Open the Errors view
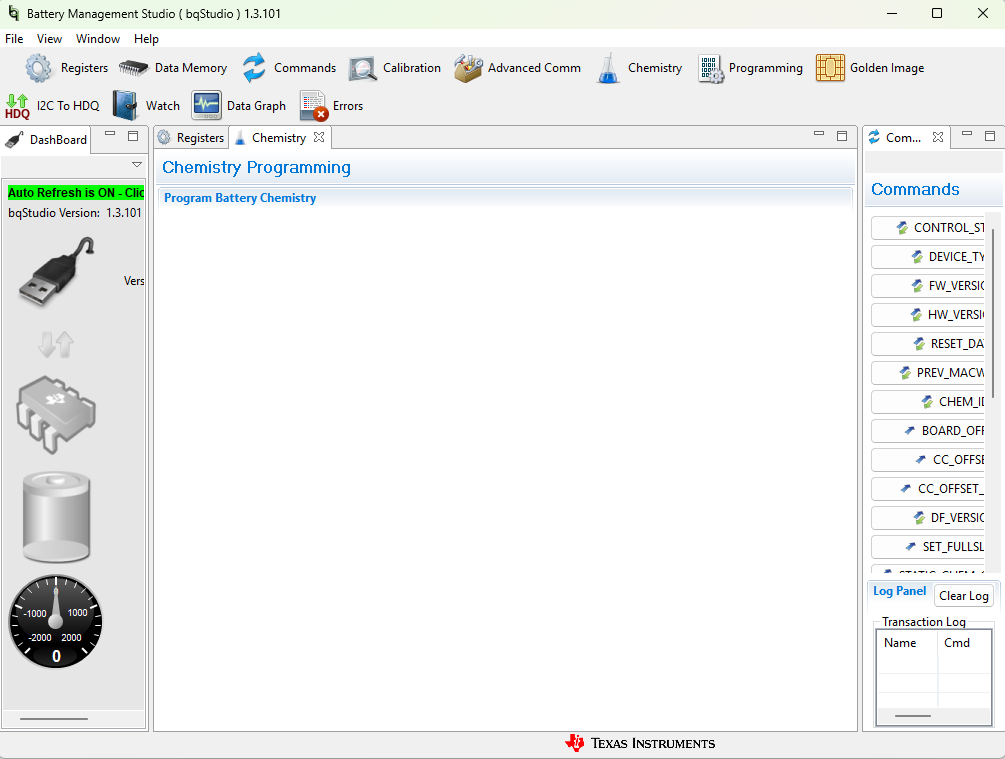 [x=314, y=106]
